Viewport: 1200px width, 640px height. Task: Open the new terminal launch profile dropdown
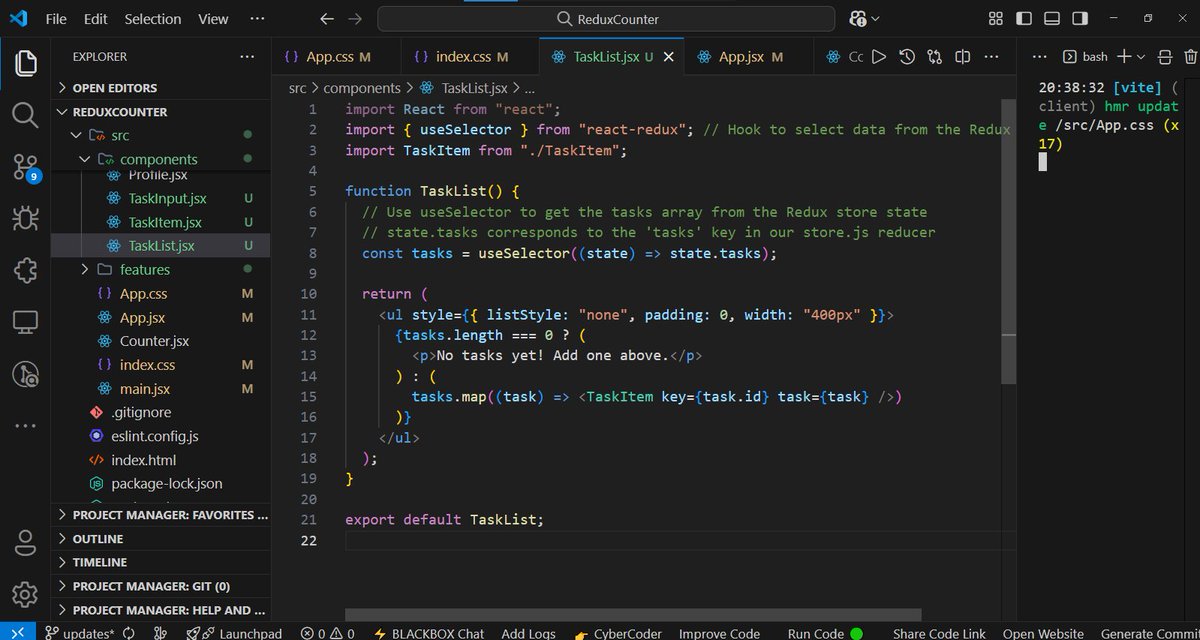click(x=1141, y=57)
